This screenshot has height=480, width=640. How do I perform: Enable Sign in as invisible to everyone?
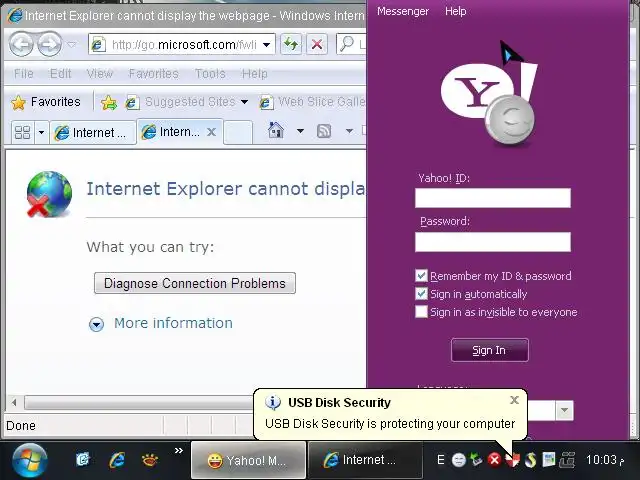(x=421, y=312)
